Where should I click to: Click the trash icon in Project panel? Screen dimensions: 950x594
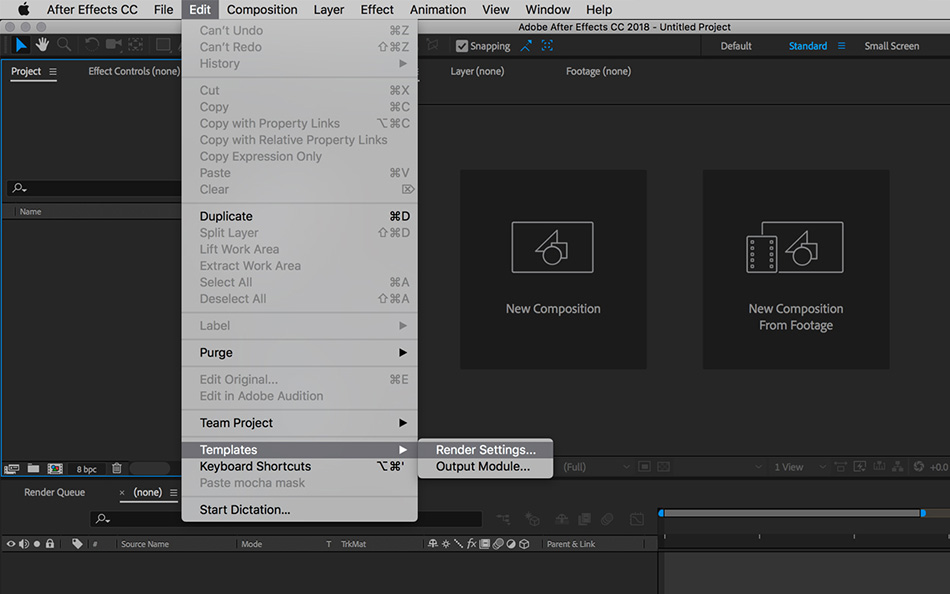coord(117,468)
